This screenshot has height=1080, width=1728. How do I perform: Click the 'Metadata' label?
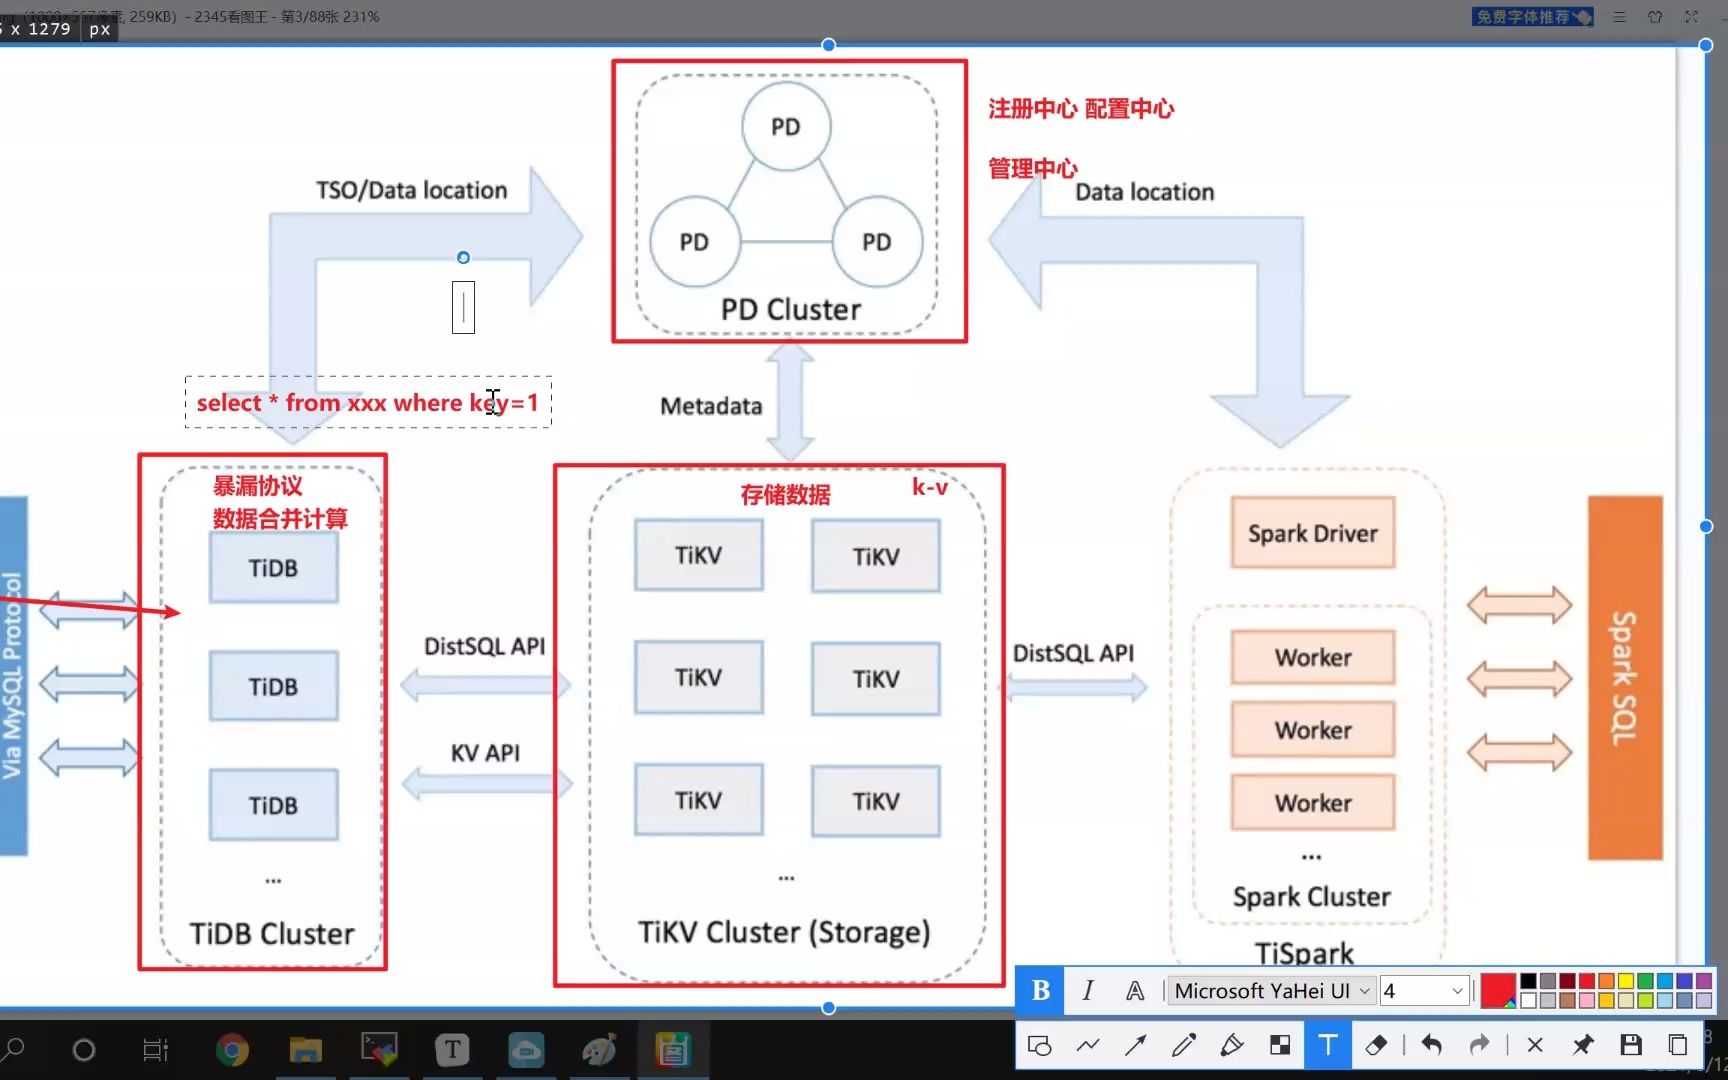(x=711, y=405)
